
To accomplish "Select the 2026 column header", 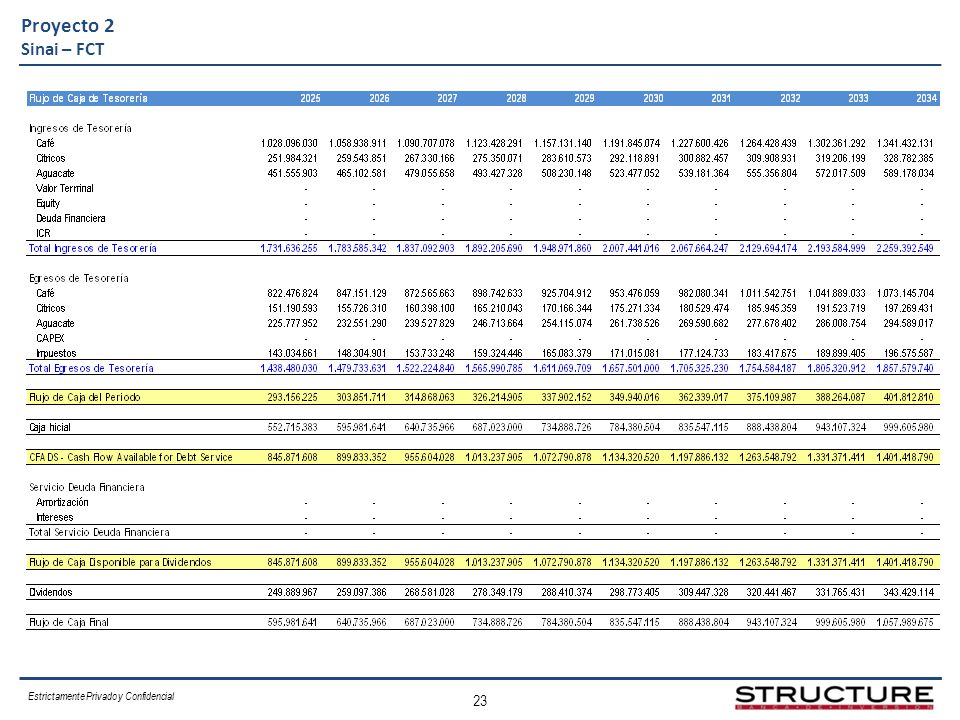I will 379,98.
